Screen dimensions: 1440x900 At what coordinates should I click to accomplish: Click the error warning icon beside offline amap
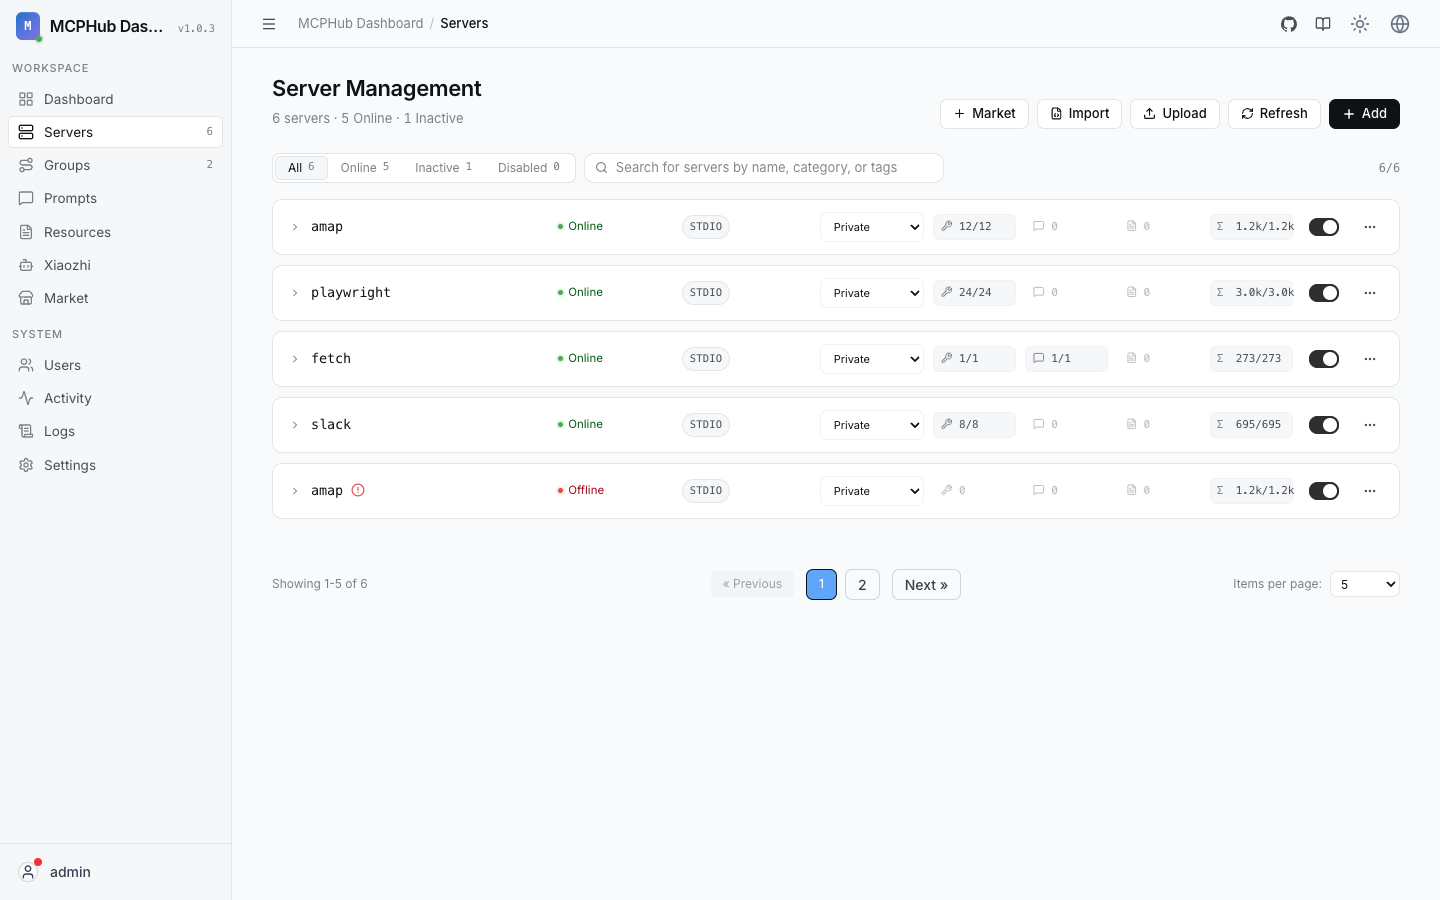(358, 490)
